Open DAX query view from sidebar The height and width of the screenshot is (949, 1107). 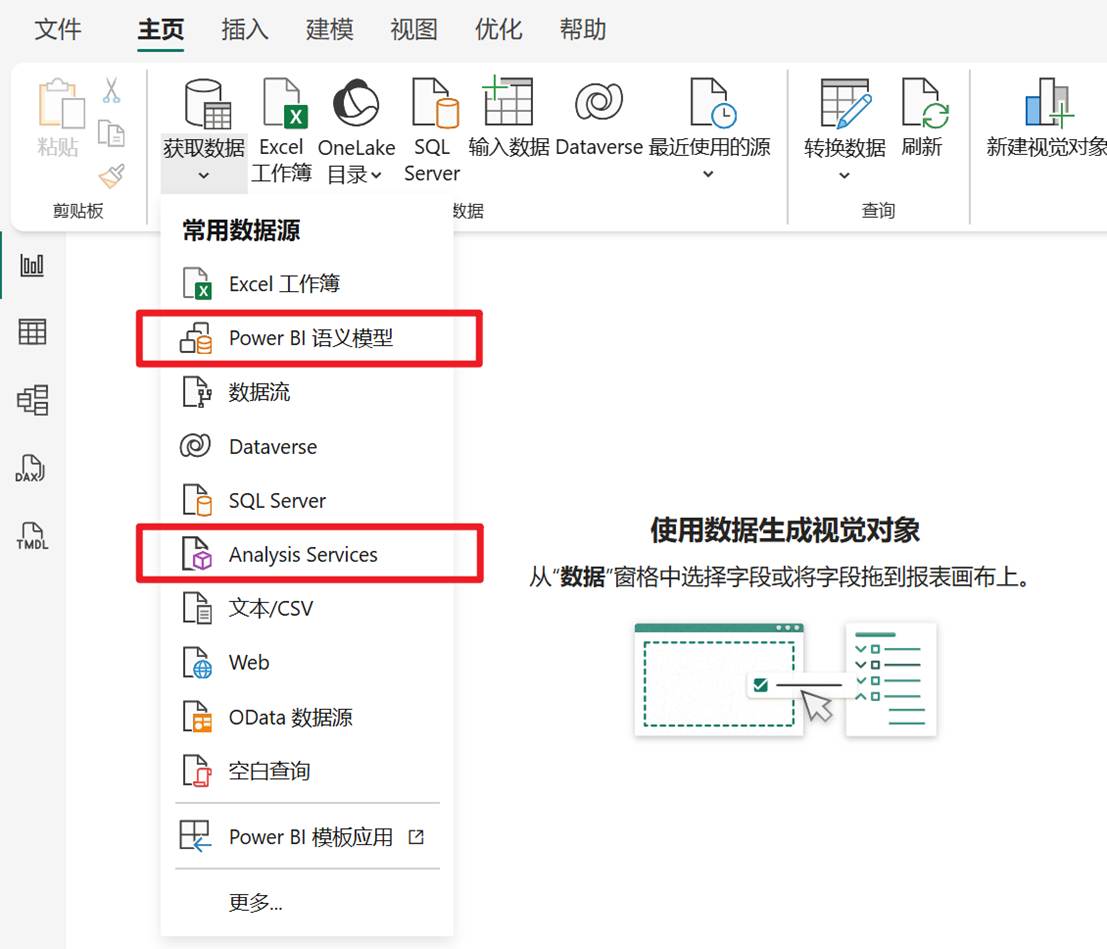[x=30, y=468]
